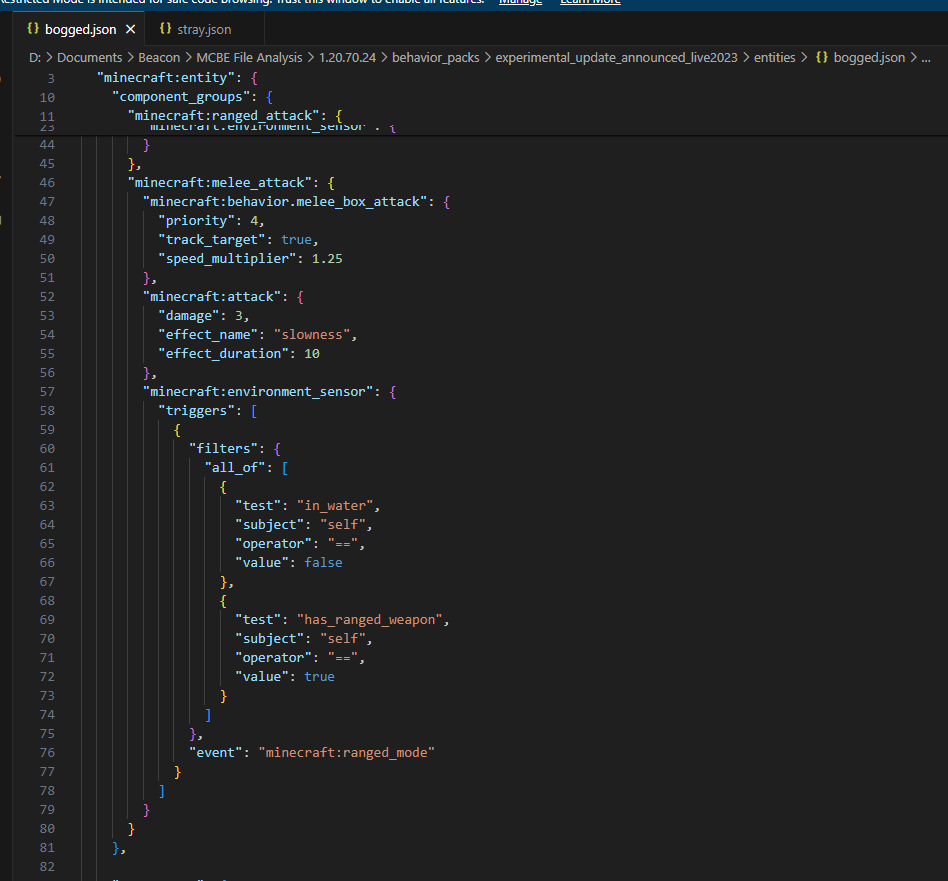This screenshot has width=948, height=881.
Task: Click the breadcrumb ellipsis after bogged.json
Action: 925,58
